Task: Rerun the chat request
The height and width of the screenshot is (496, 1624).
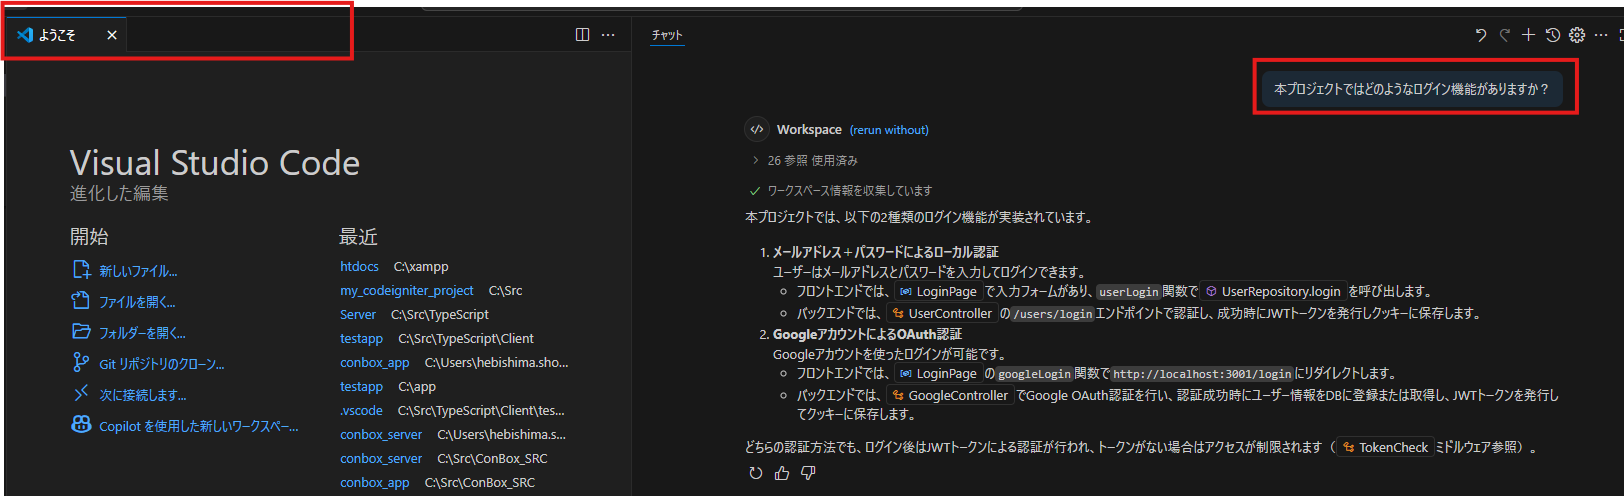Action: click(756, 473)
